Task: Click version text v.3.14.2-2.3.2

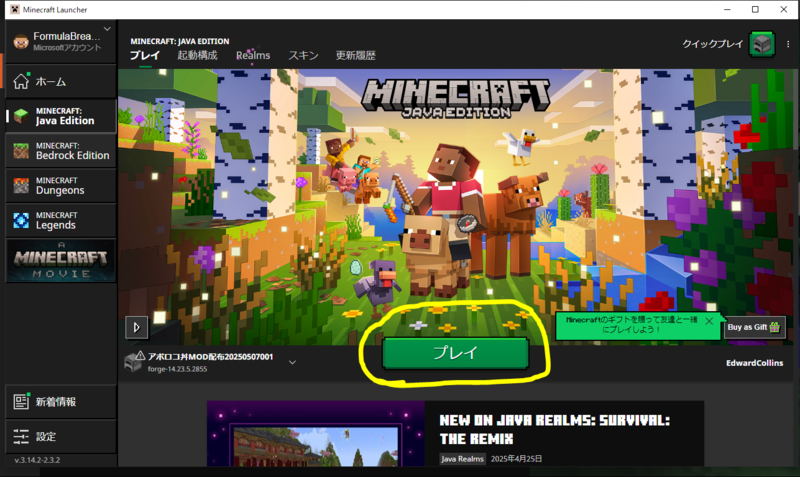Action: point(37,460)
